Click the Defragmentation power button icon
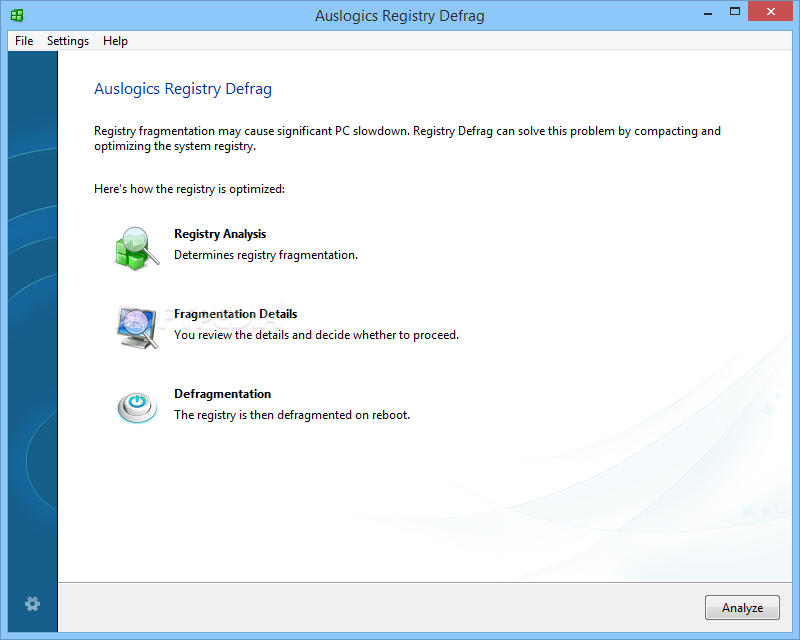Viewport: 800px width, 640px height. click(137, 408)
